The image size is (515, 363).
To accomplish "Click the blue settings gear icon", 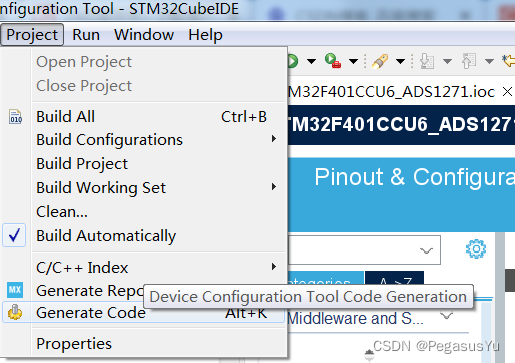I will (x=476, y=249).
